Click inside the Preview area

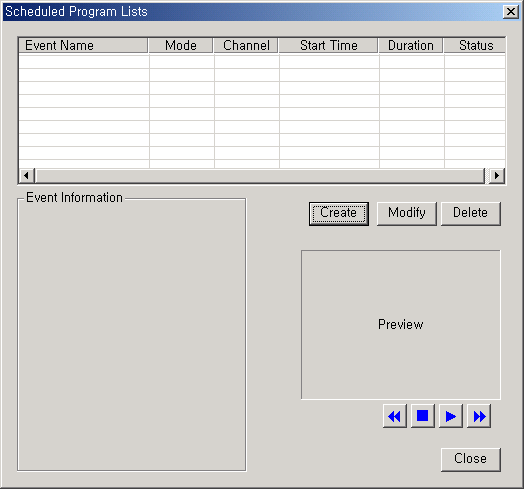(x=401, y=325)
